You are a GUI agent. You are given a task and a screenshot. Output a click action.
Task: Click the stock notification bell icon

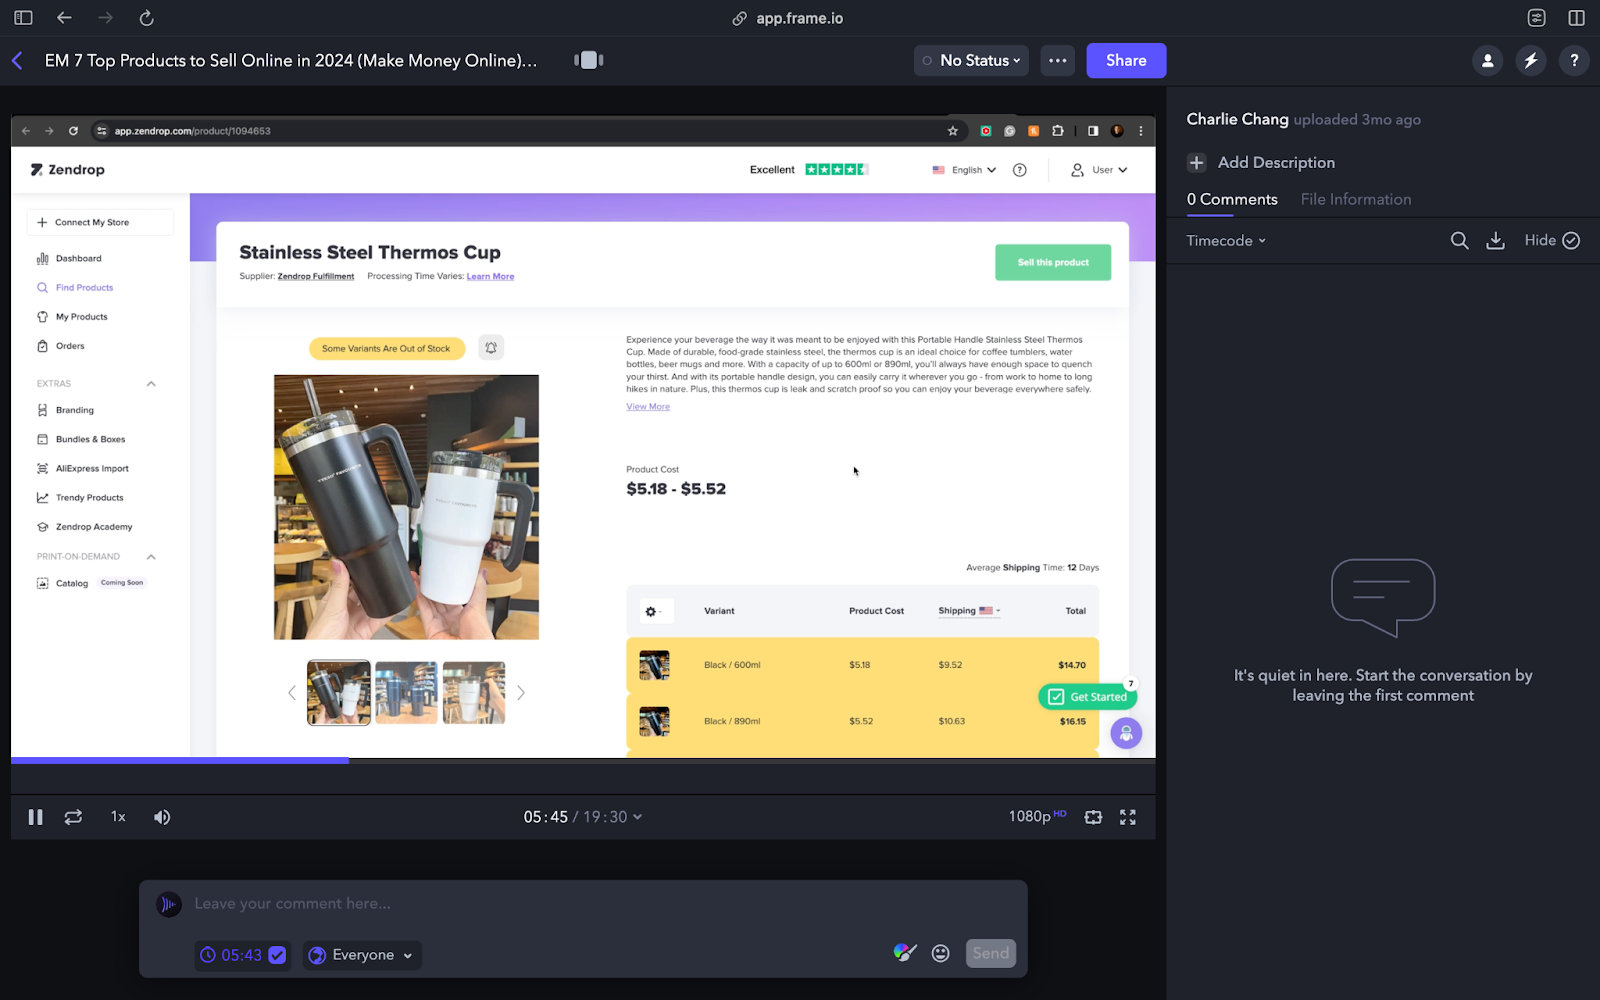[x=491, y=348]
